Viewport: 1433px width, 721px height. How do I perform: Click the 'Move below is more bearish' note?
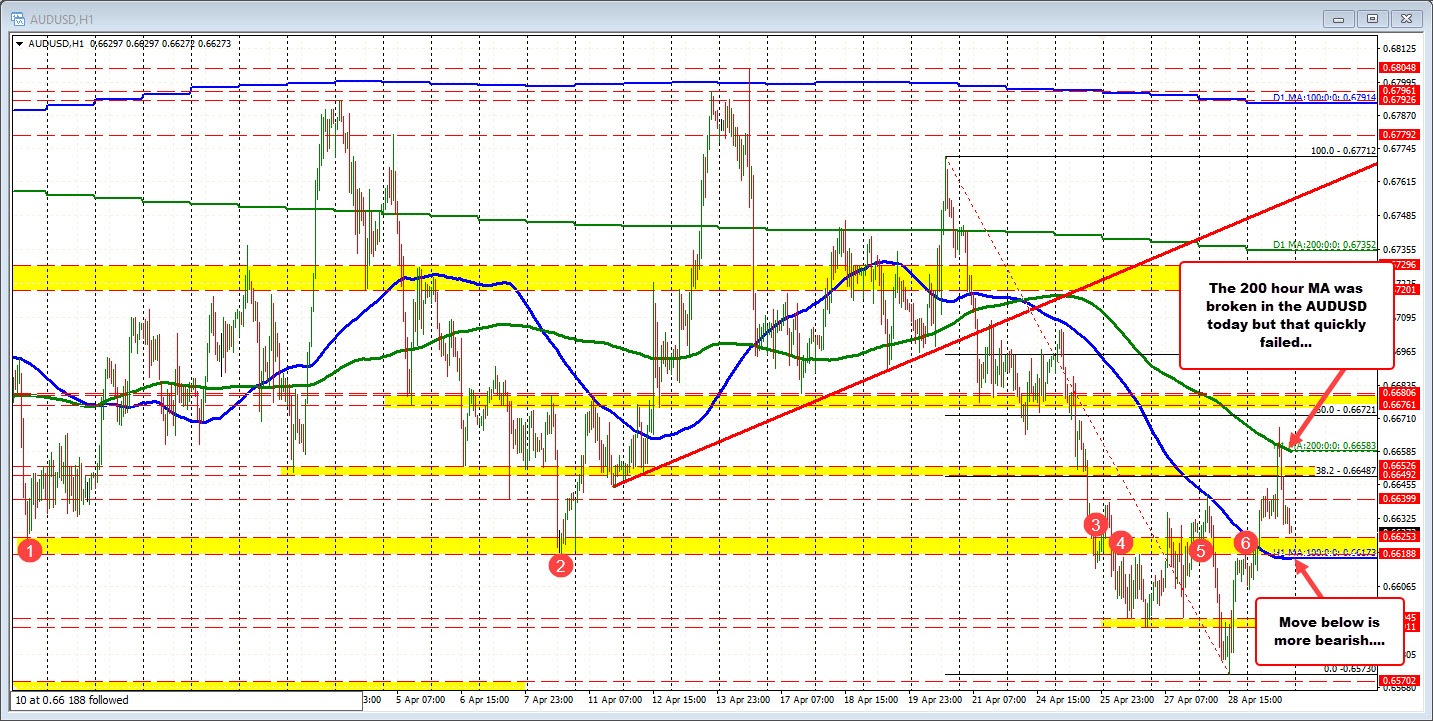(x=1330, y=629)
